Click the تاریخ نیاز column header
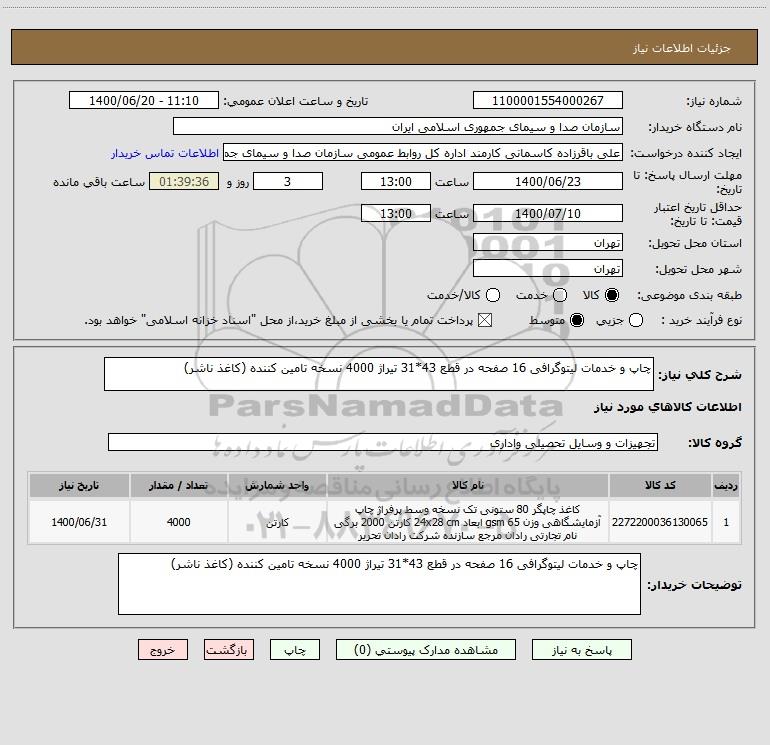This screenshot has width=770, height=745. [x=79, y=485]
